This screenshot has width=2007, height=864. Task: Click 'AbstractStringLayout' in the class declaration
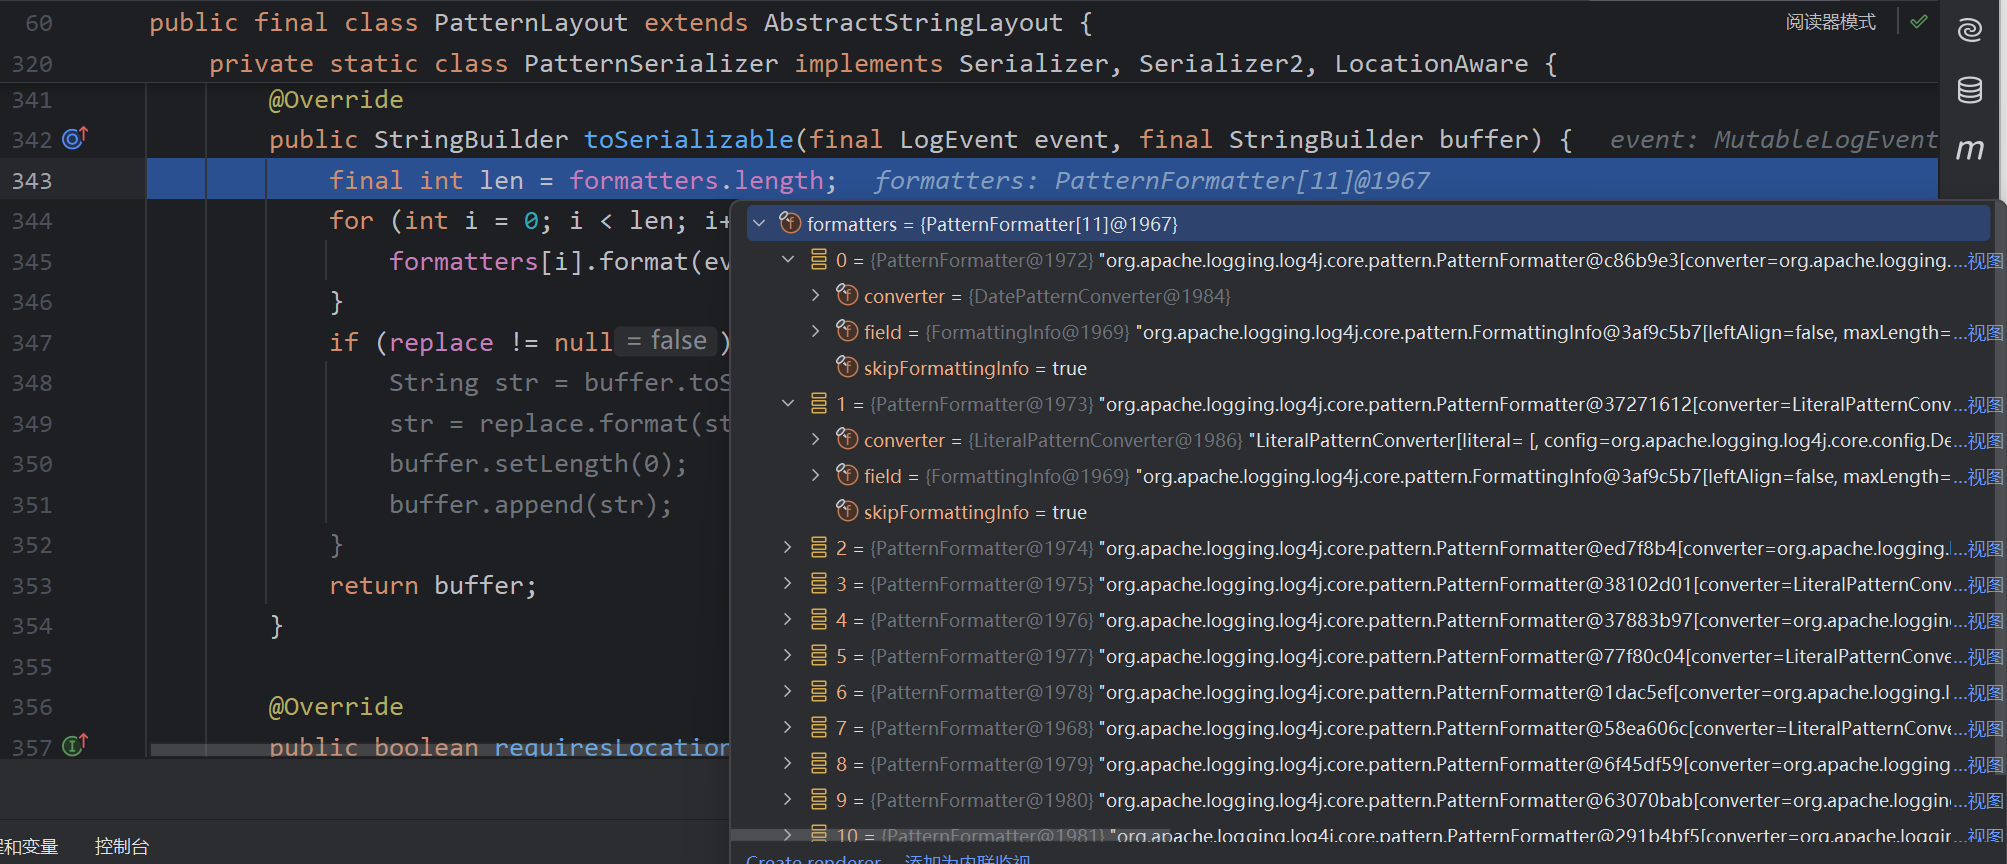tap(914, 22)
